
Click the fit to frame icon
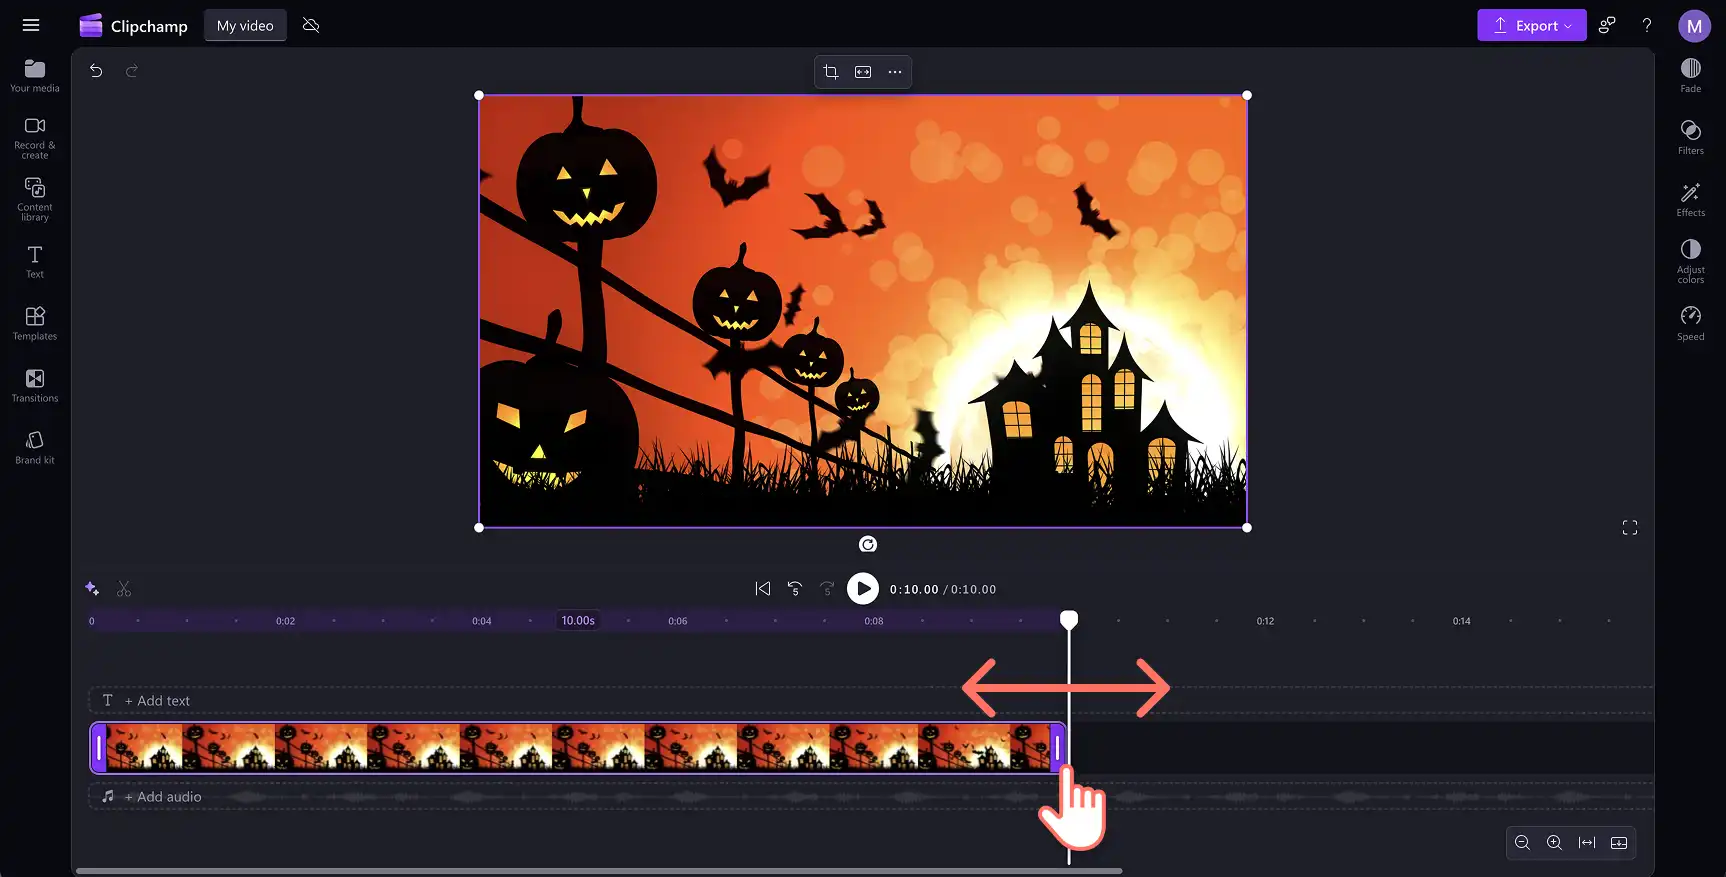coord(863,72)
